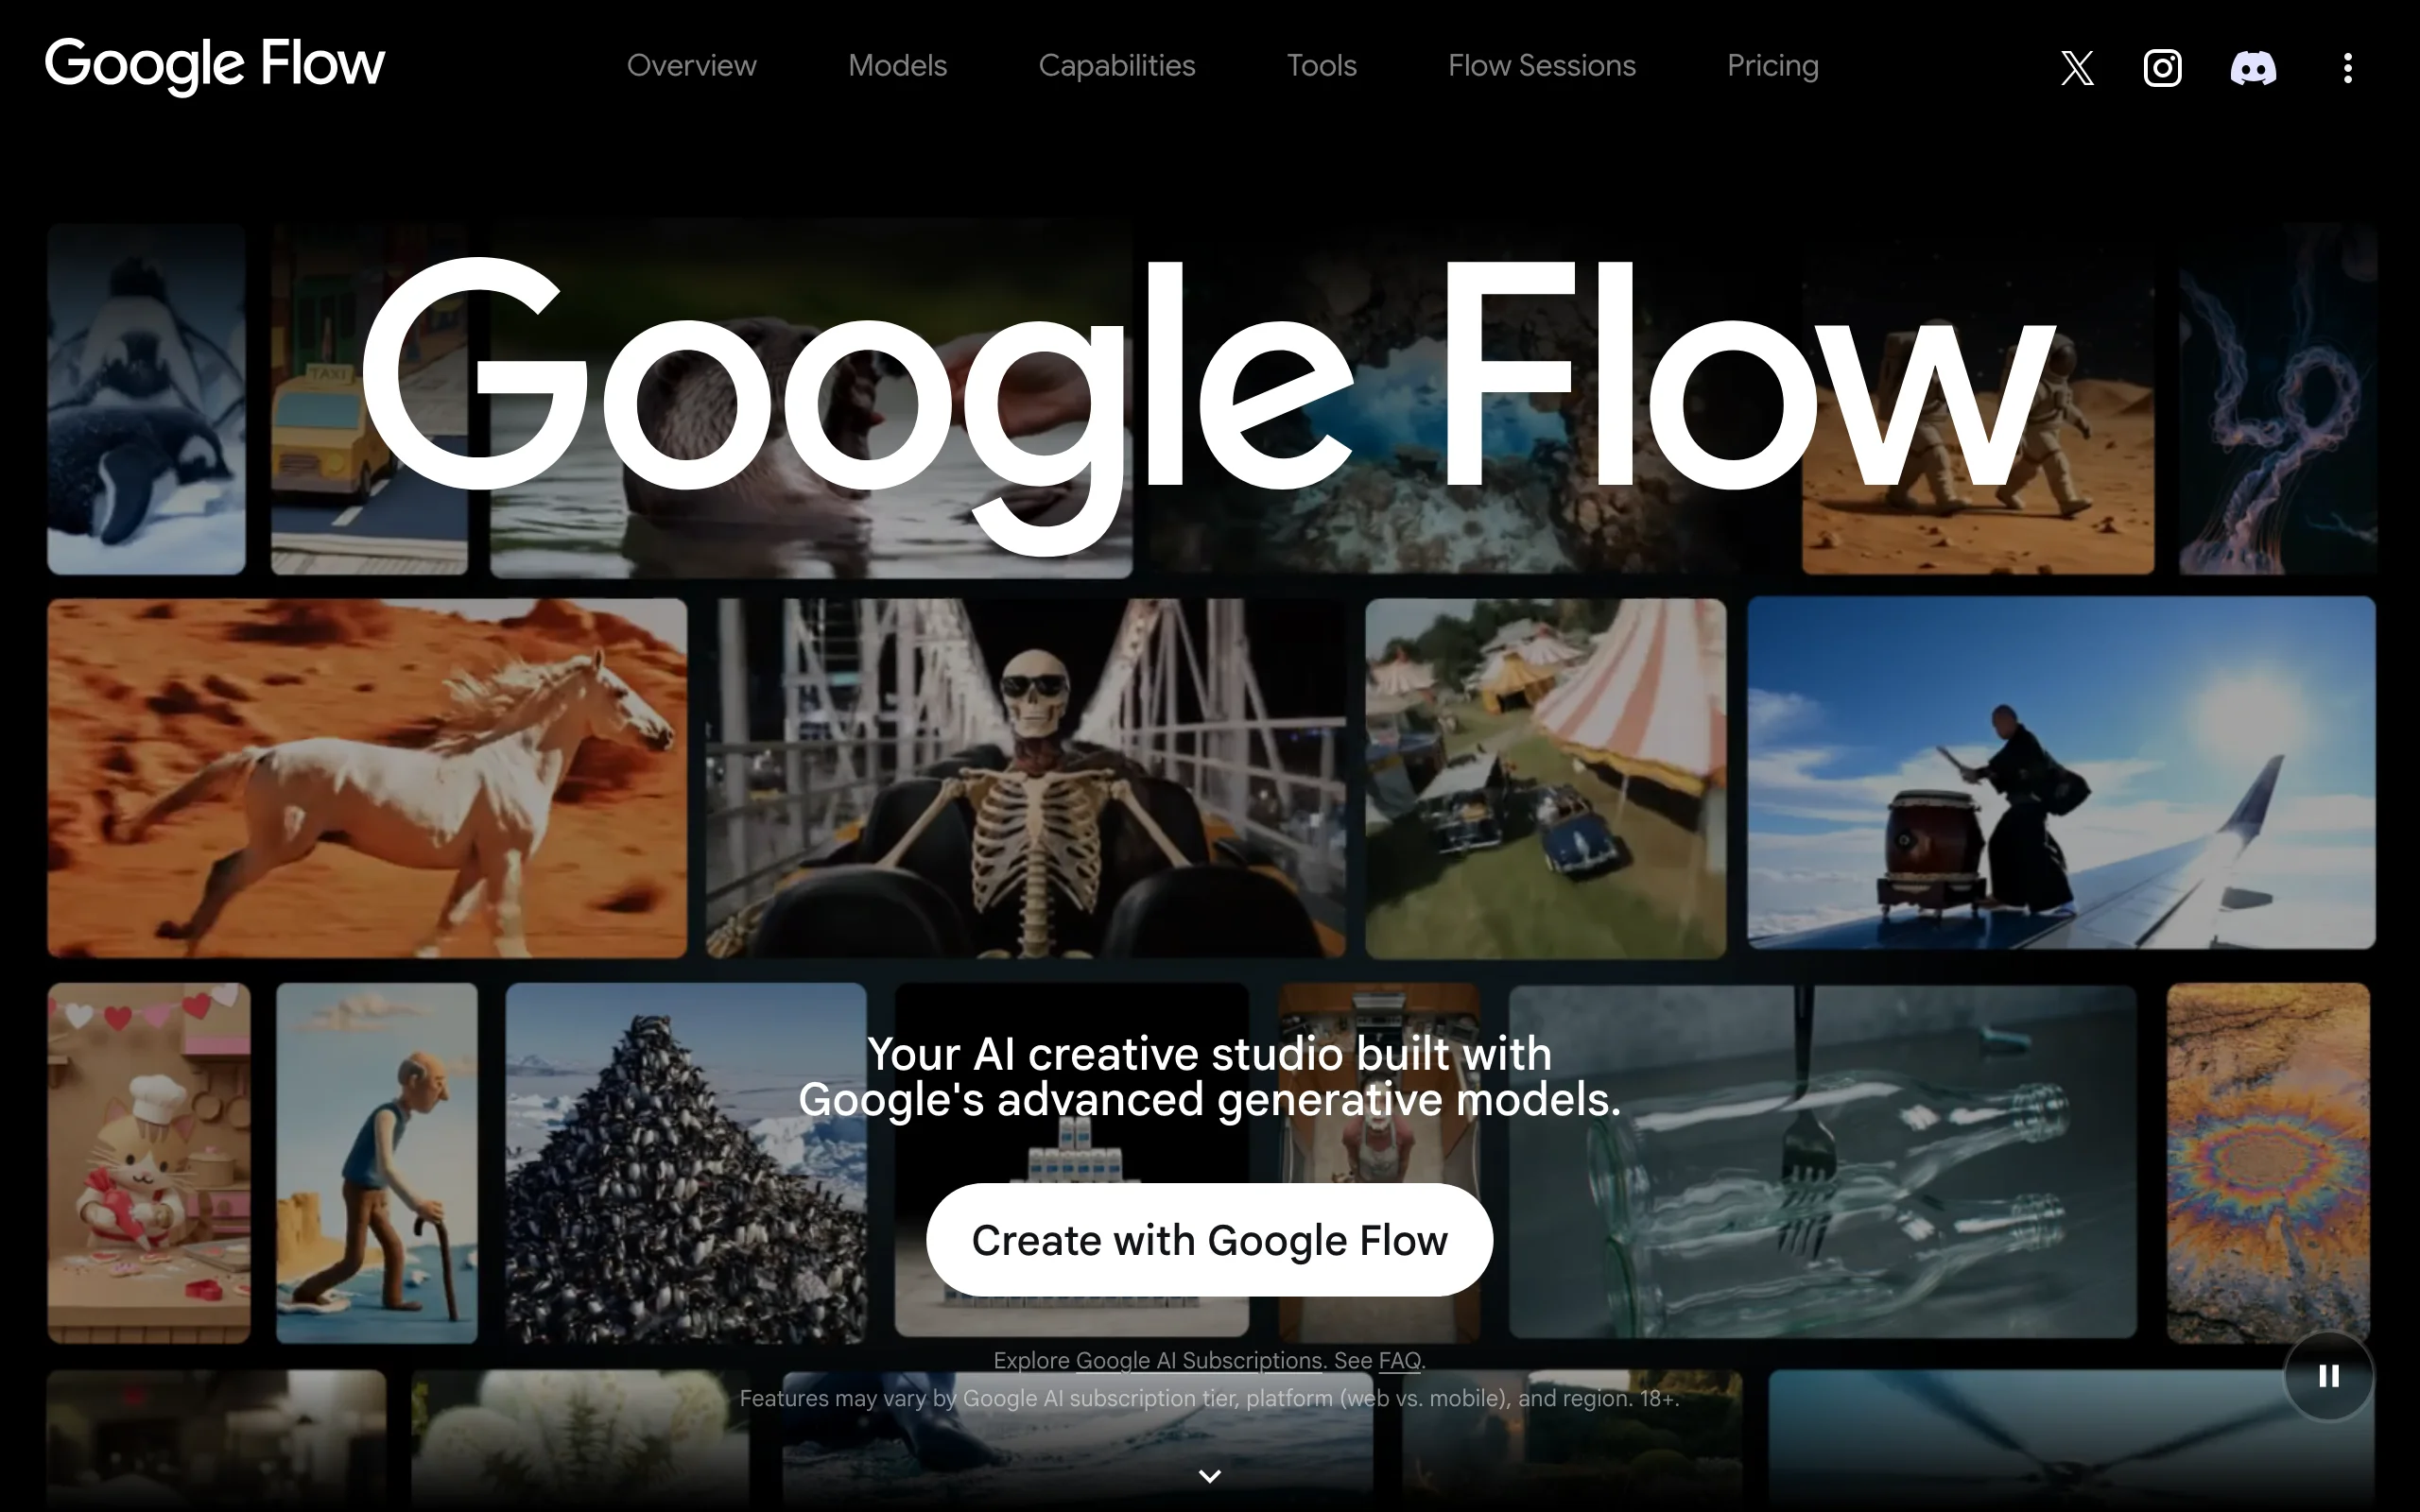This screenshot has width=2420, height=1512.
Task: Click the Google Flow logo in the header
Action: point(214,66)
